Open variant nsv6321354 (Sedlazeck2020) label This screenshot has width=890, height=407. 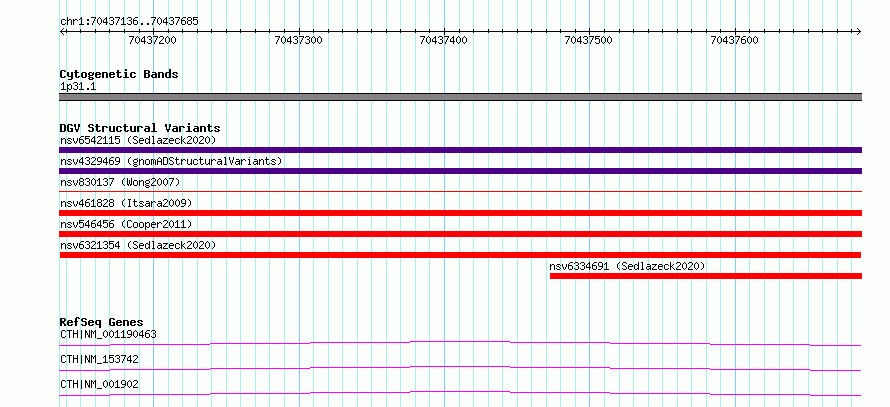[x=138, y=245]
